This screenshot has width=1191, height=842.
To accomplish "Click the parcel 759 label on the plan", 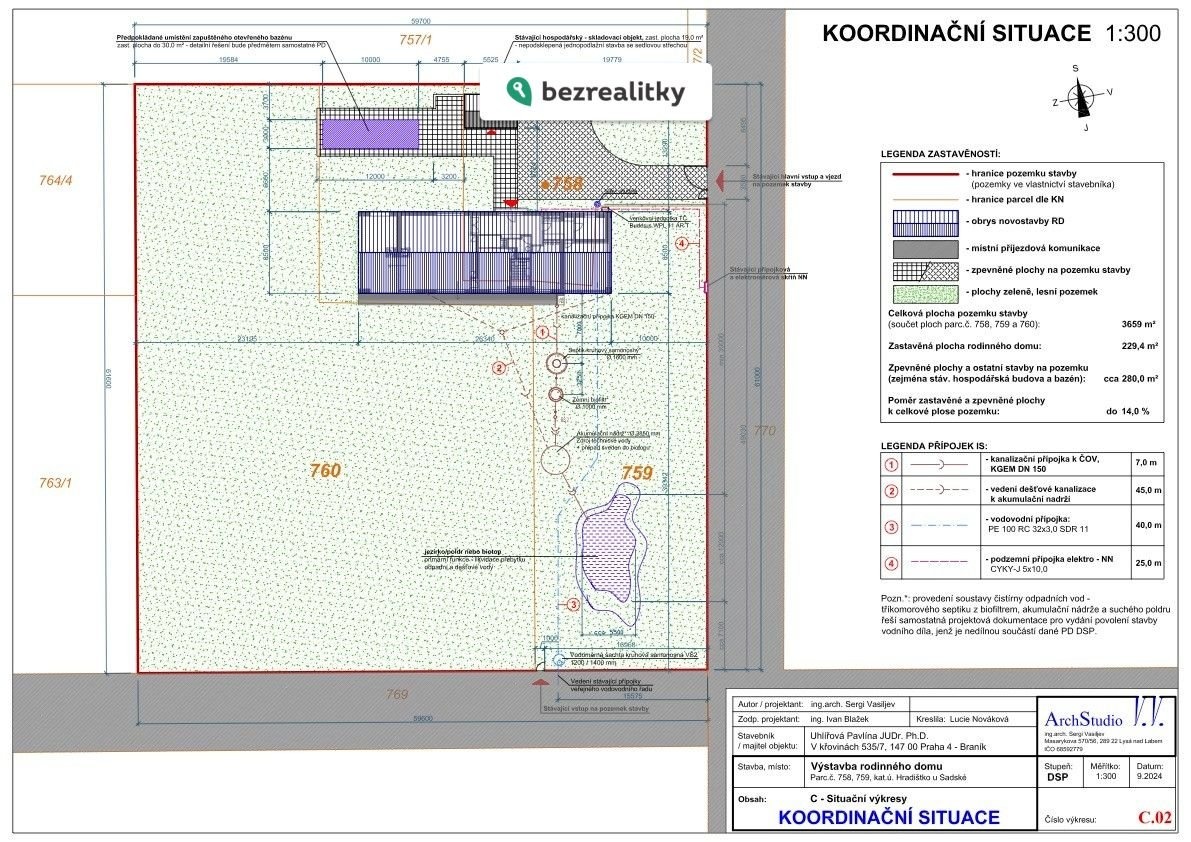I will point(638,473).
